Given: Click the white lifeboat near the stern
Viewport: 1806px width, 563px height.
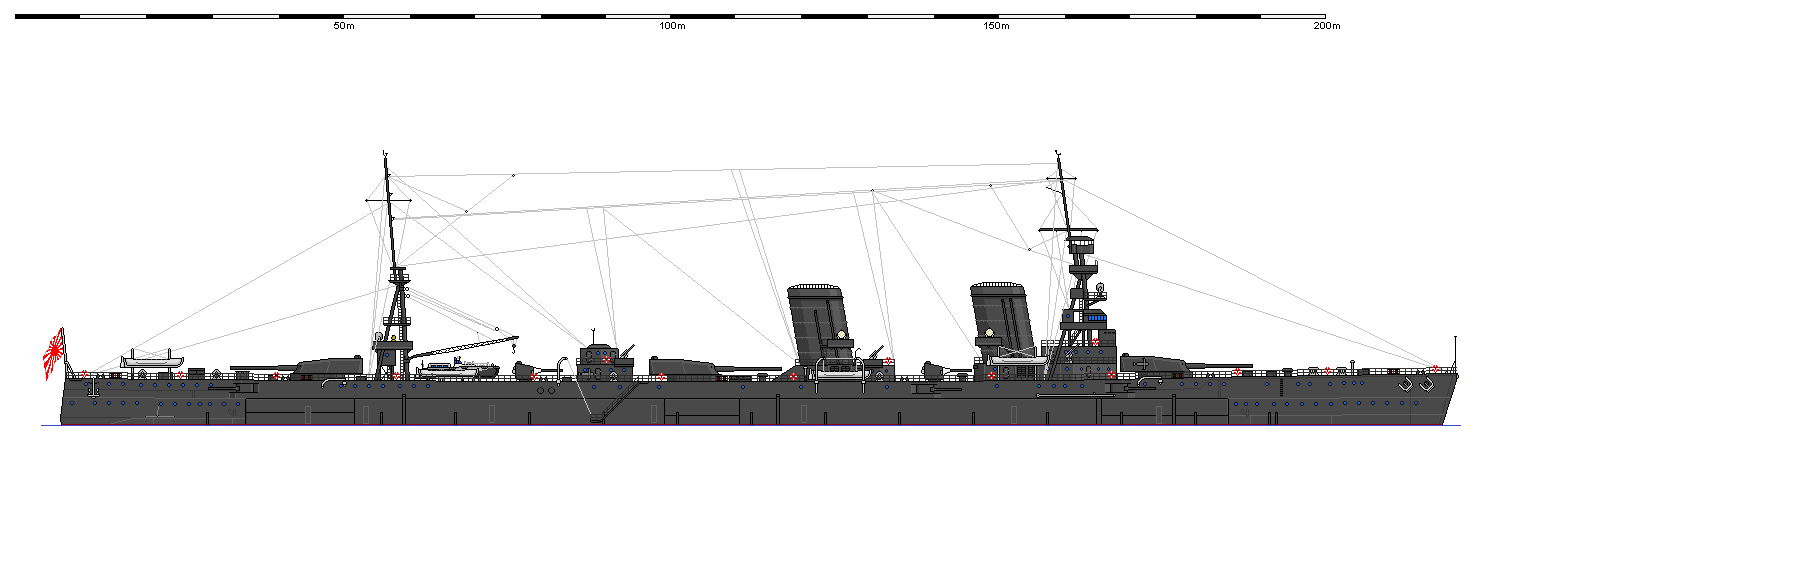Looking at the screenshot, I should coord(152,360).
